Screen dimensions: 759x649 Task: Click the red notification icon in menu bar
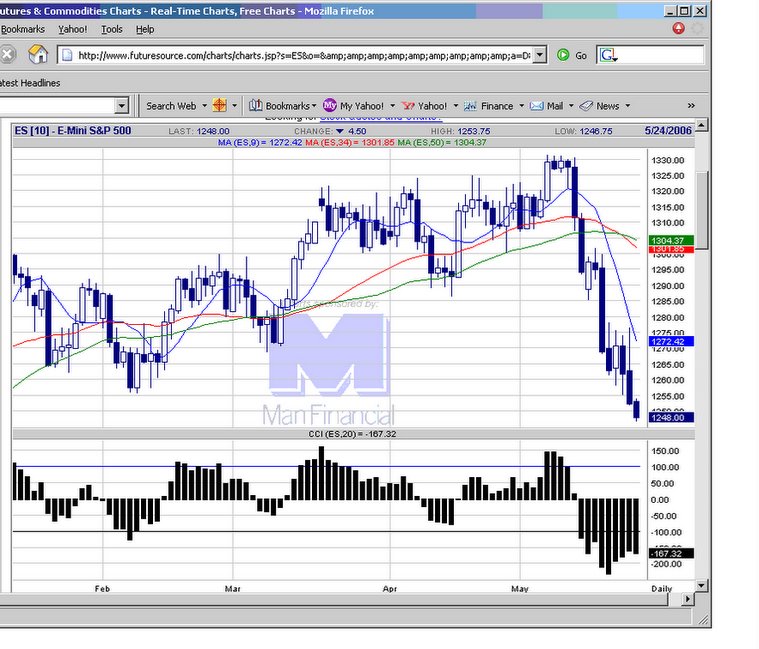tap(679, 29)
